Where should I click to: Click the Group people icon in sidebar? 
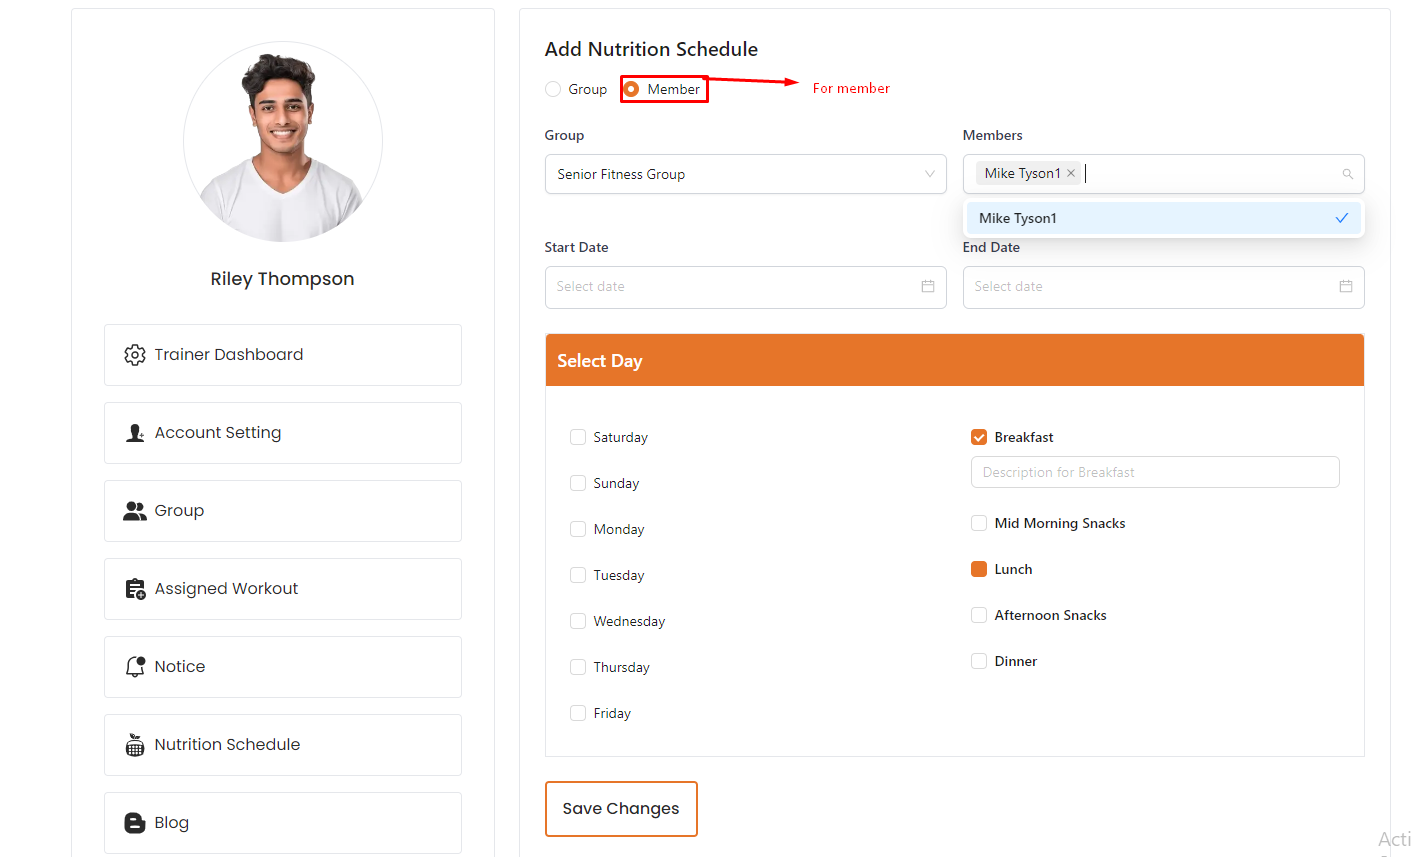[x=135, y=511]
